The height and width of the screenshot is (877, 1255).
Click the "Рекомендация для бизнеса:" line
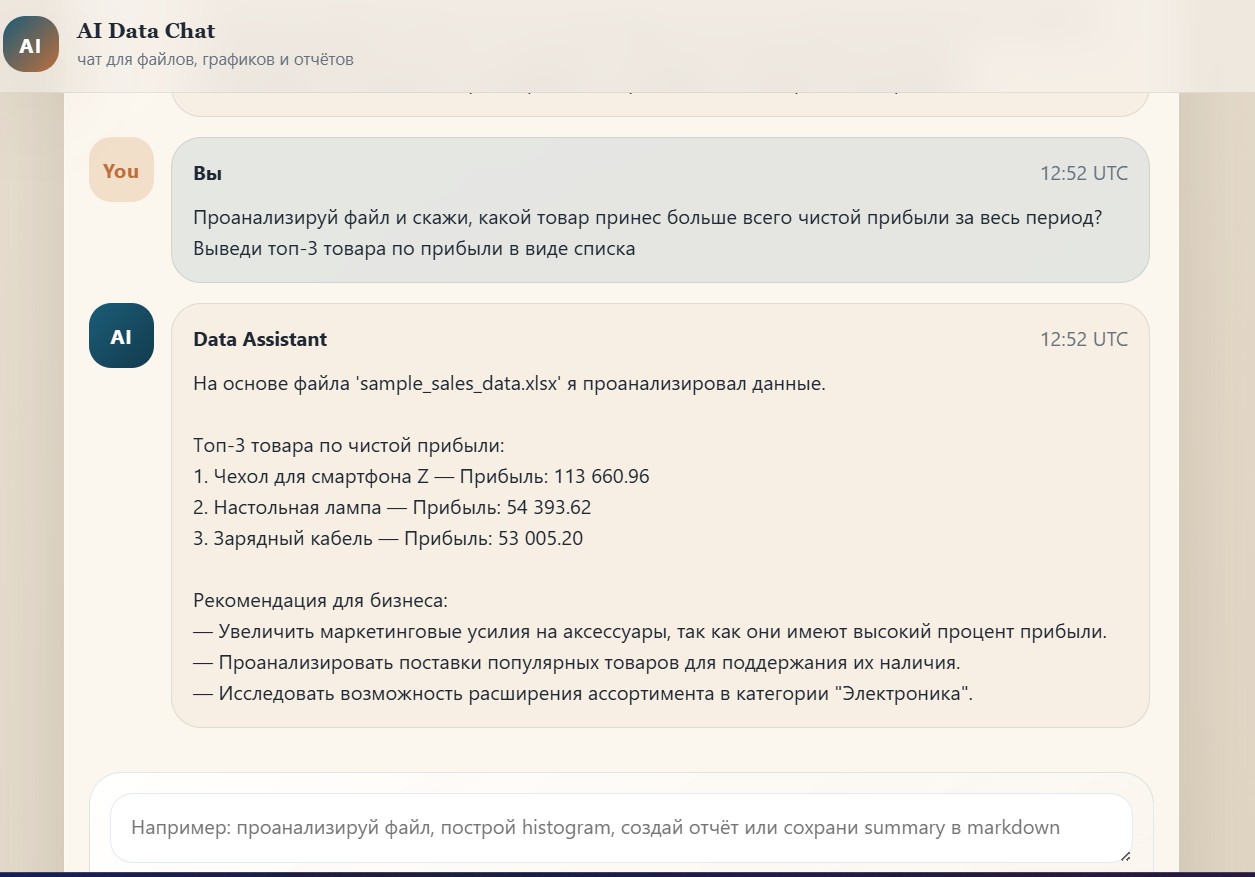pos(320,601)
